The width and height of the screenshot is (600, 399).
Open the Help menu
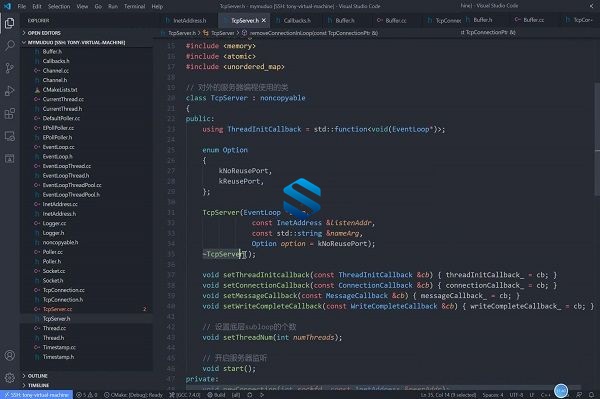click(157, 6)
